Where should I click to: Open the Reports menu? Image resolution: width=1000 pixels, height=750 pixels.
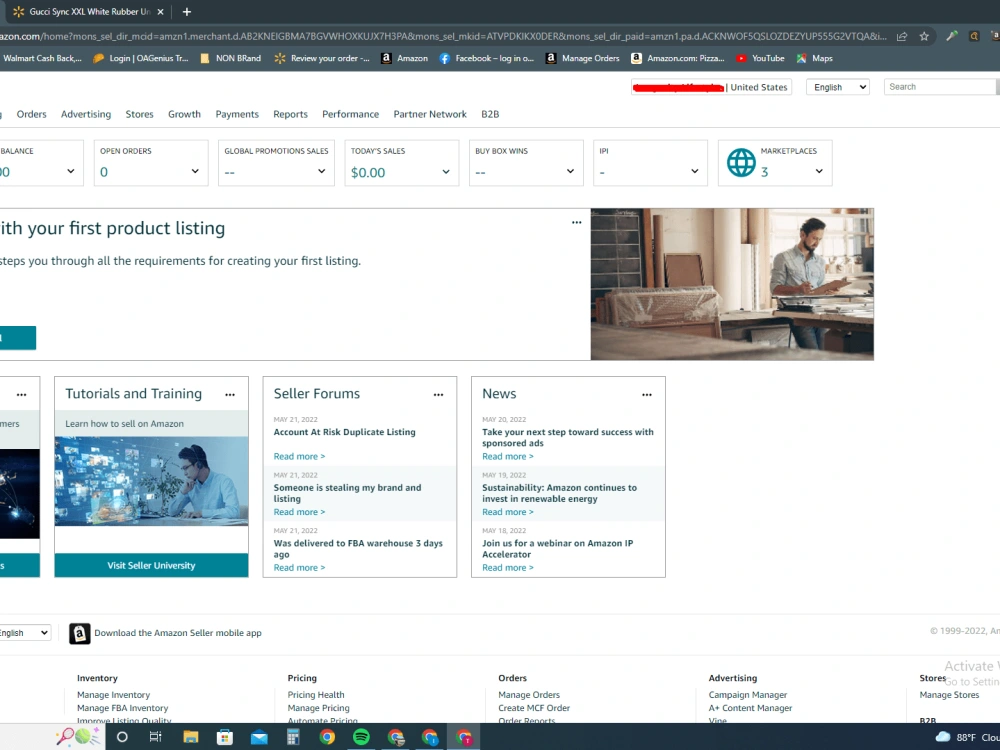(x=290, y=114)
